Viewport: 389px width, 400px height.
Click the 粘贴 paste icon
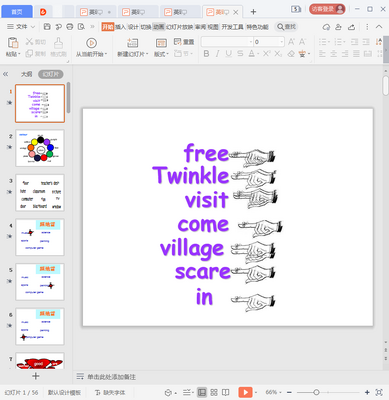pyautogui.click(x=13, y=43)
